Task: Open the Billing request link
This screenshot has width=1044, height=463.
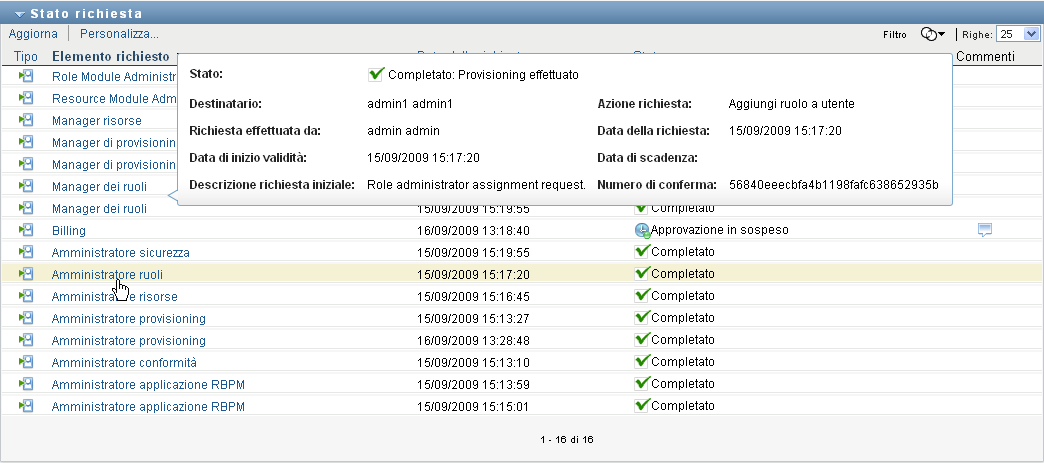Action: (69, 230)
